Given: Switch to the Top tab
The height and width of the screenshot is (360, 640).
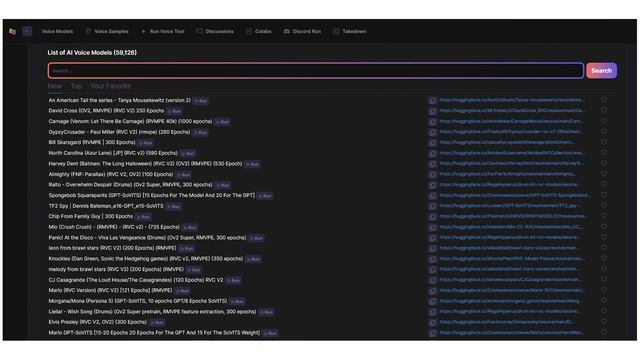Looking at the screenshot, I should point(76,86).
